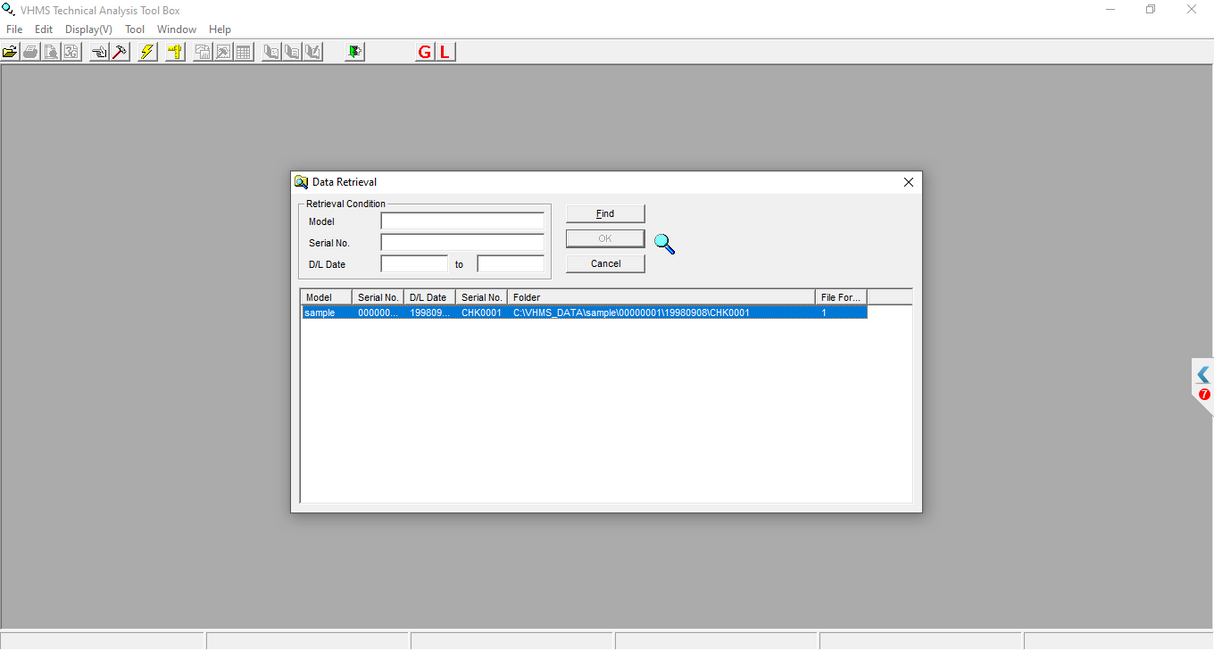Click the Open file toolbar icon
Screen dimensions: 1214x650
[10, 51]
